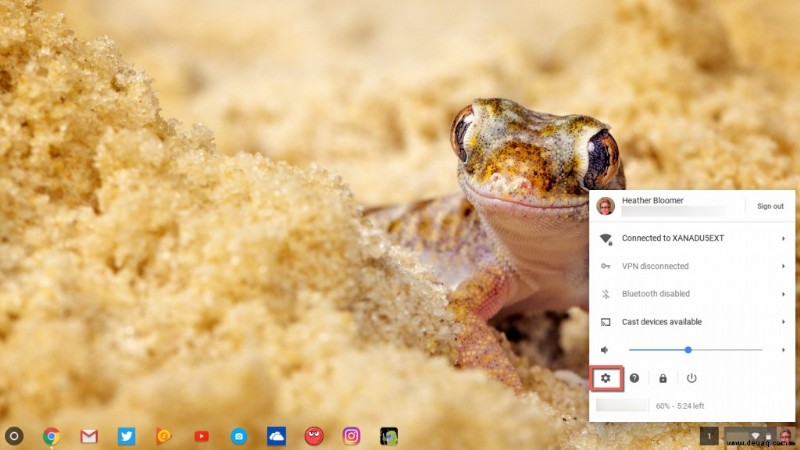The width and height of the screenshot is (800, 450).
Task: Open the Cast devices available row
Action: coord(692,322)
